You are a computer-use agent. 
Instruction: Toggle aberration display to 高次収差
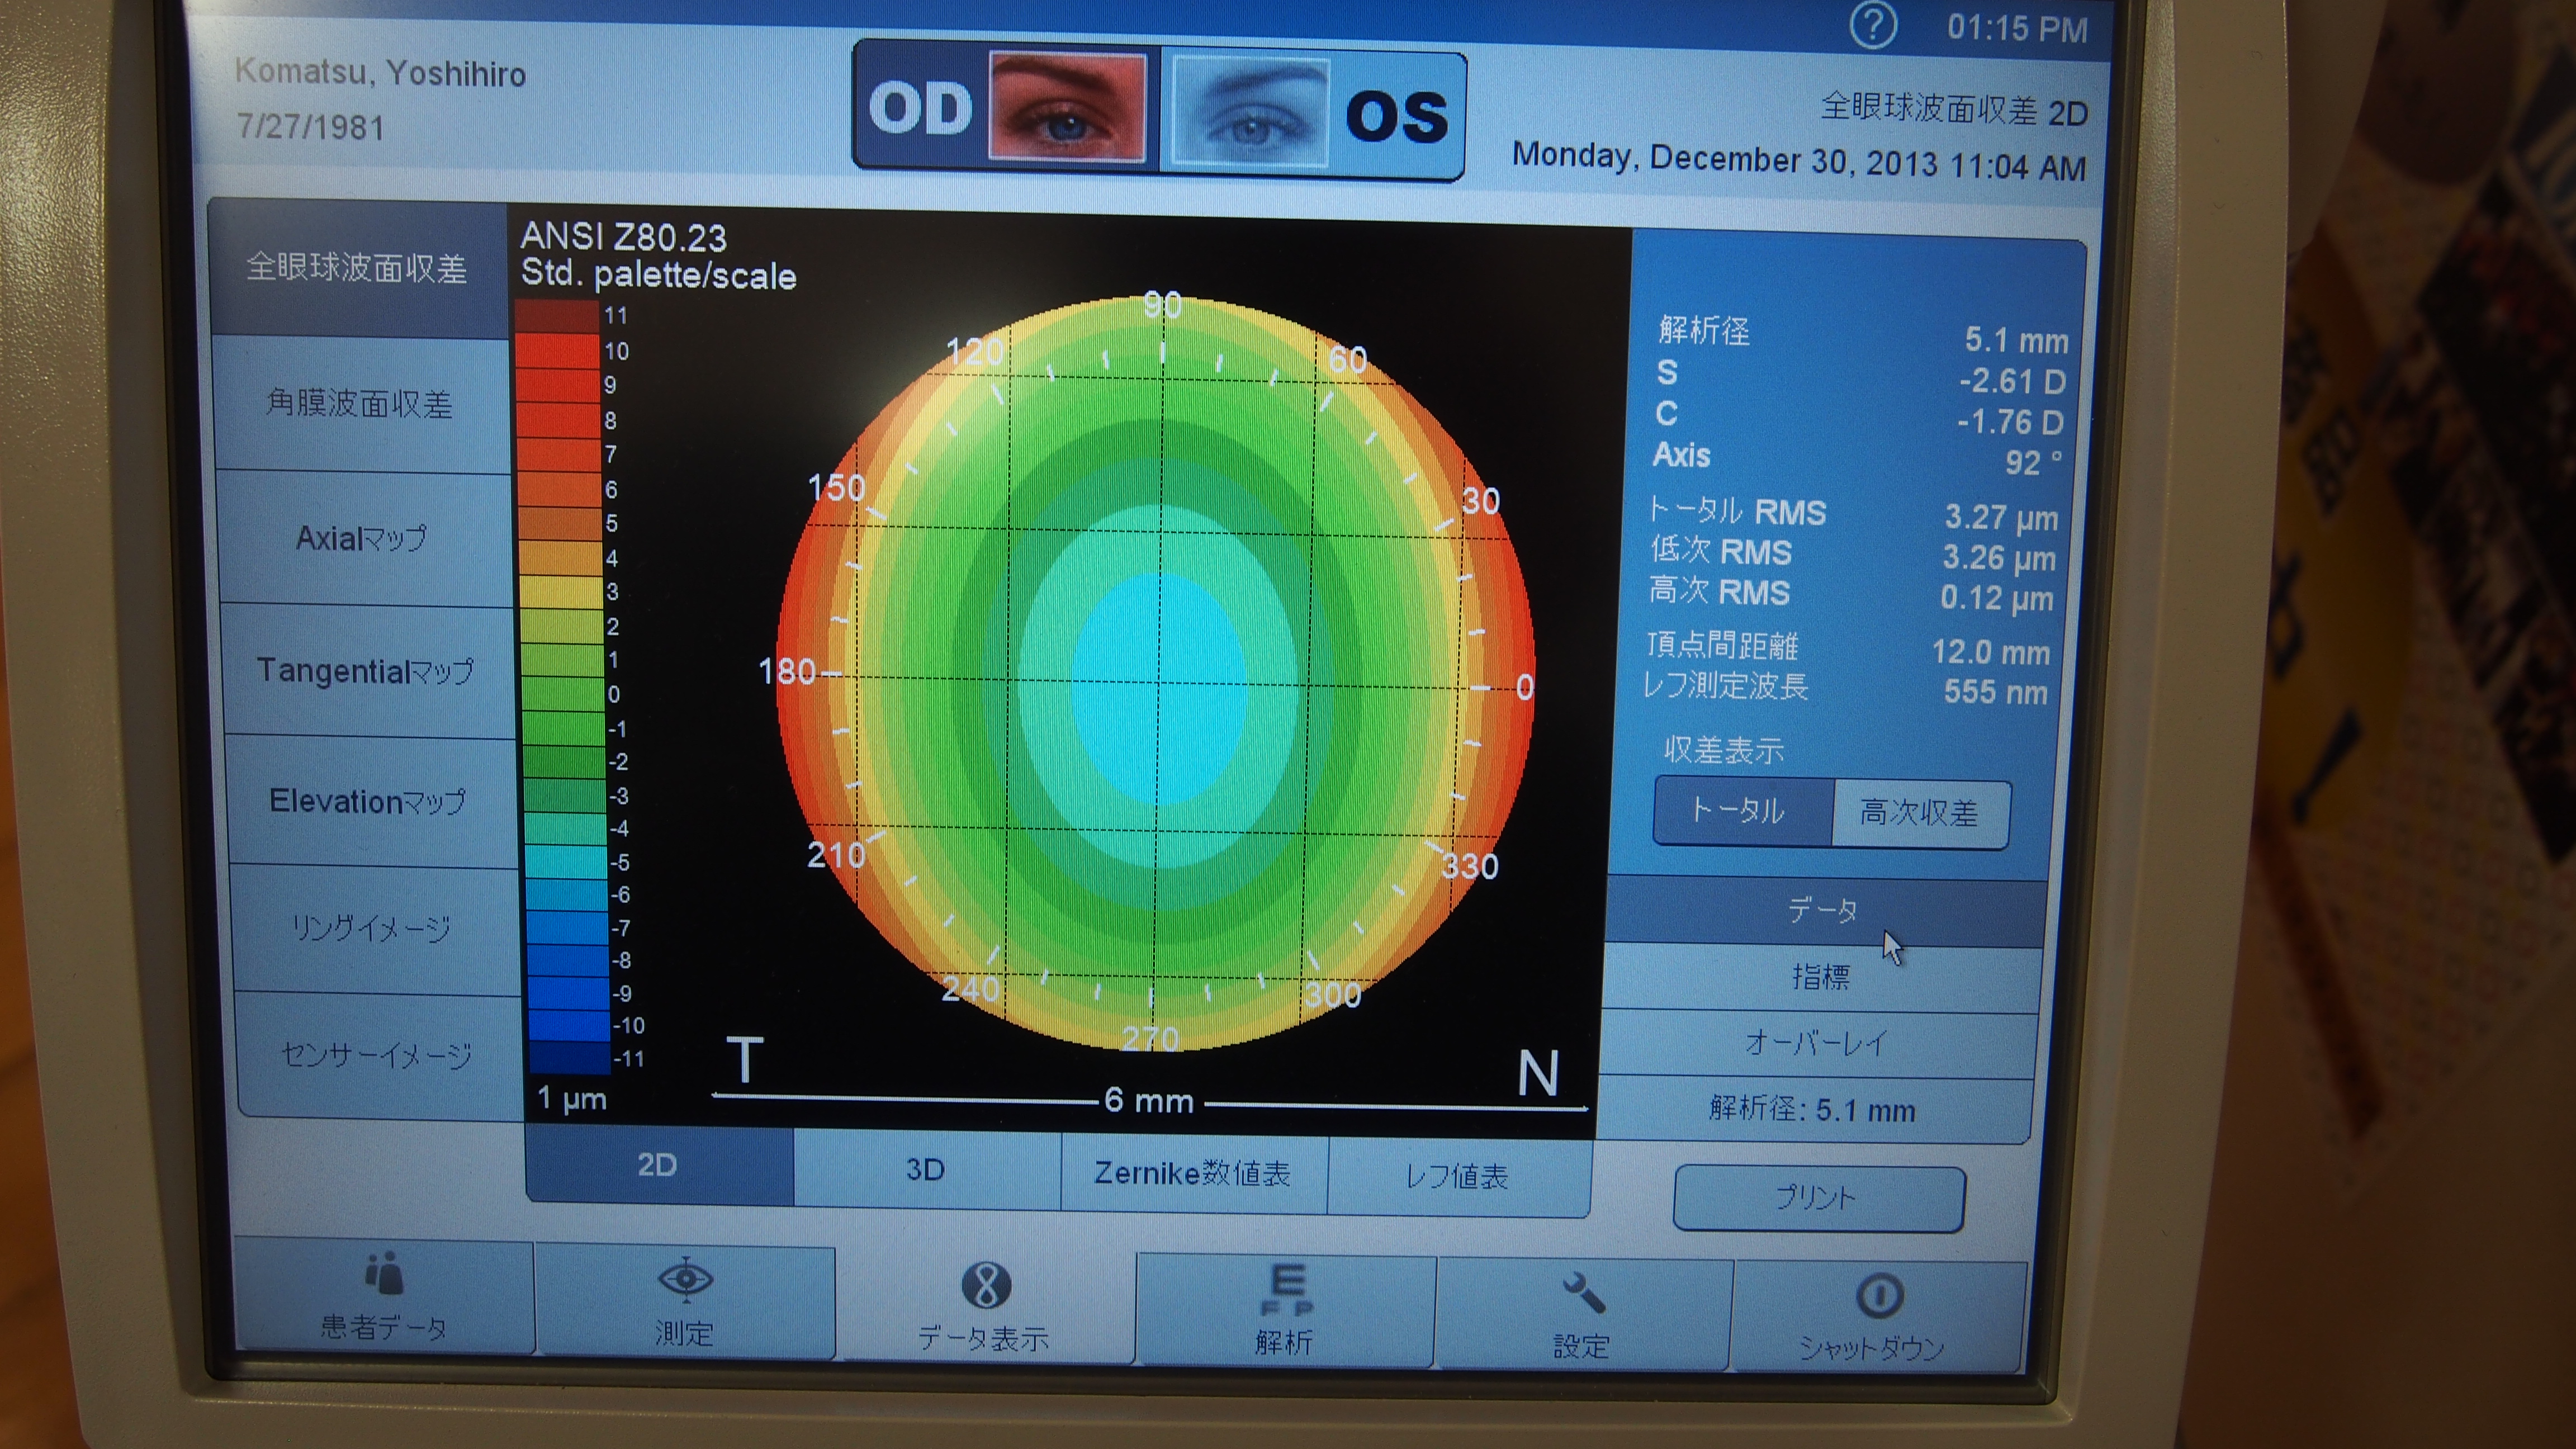click(1918, 813)
